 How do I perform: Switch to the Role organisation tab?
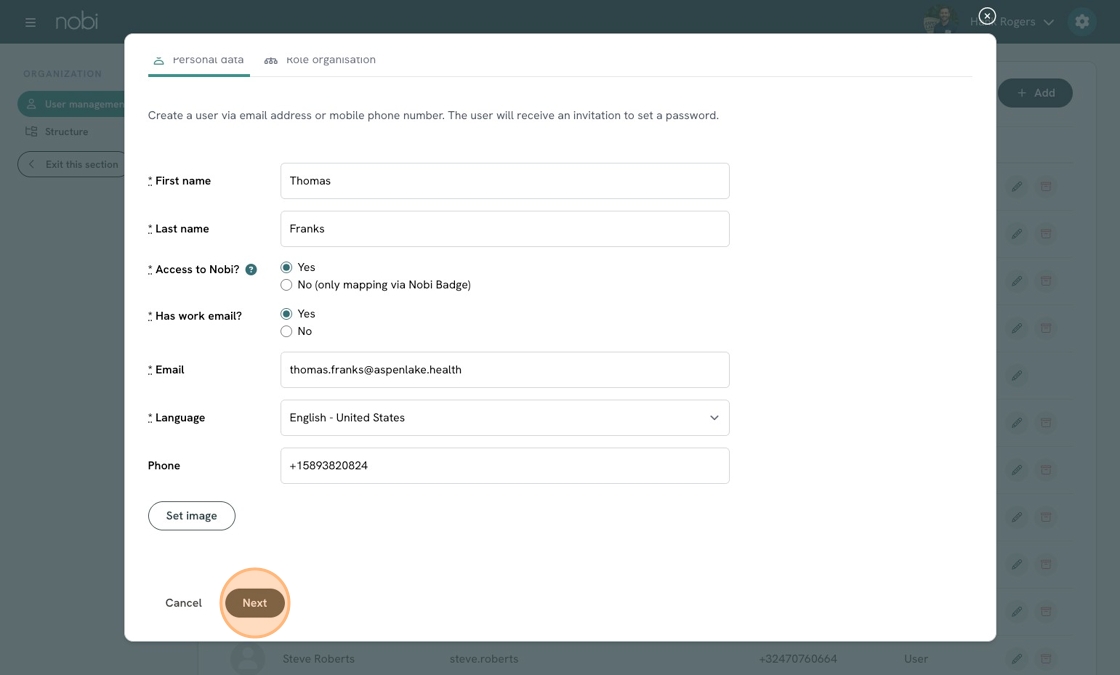click(x=320, y=60)
